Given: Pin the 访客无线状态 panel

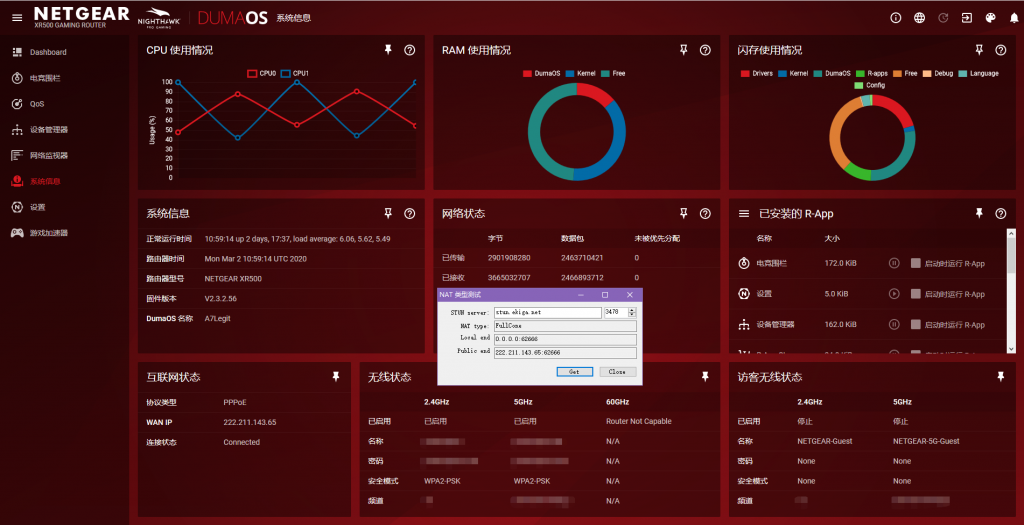Looking at the screenshot, I should point(1000,376).
